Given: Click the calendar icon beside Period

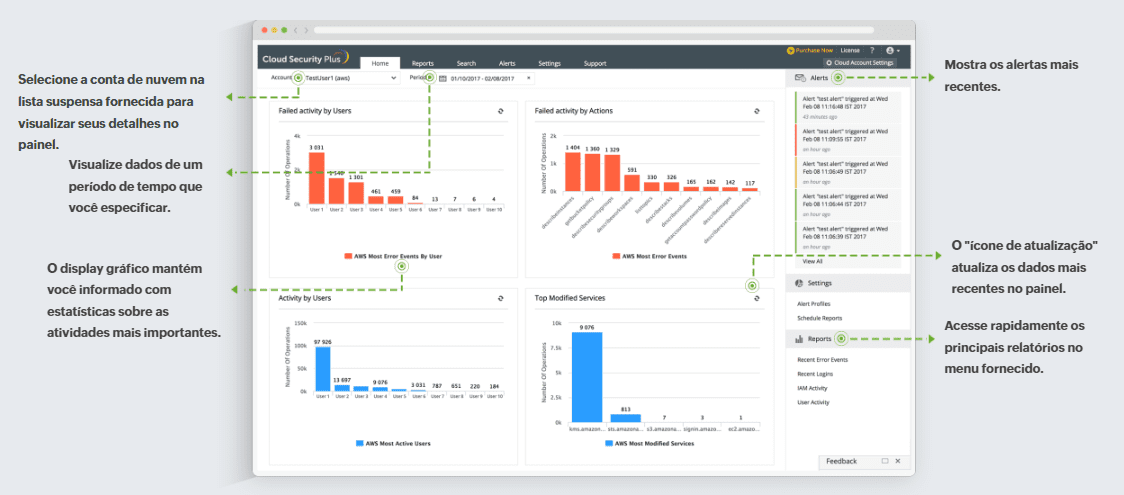Looking at the screenshot, I should 443,78.
